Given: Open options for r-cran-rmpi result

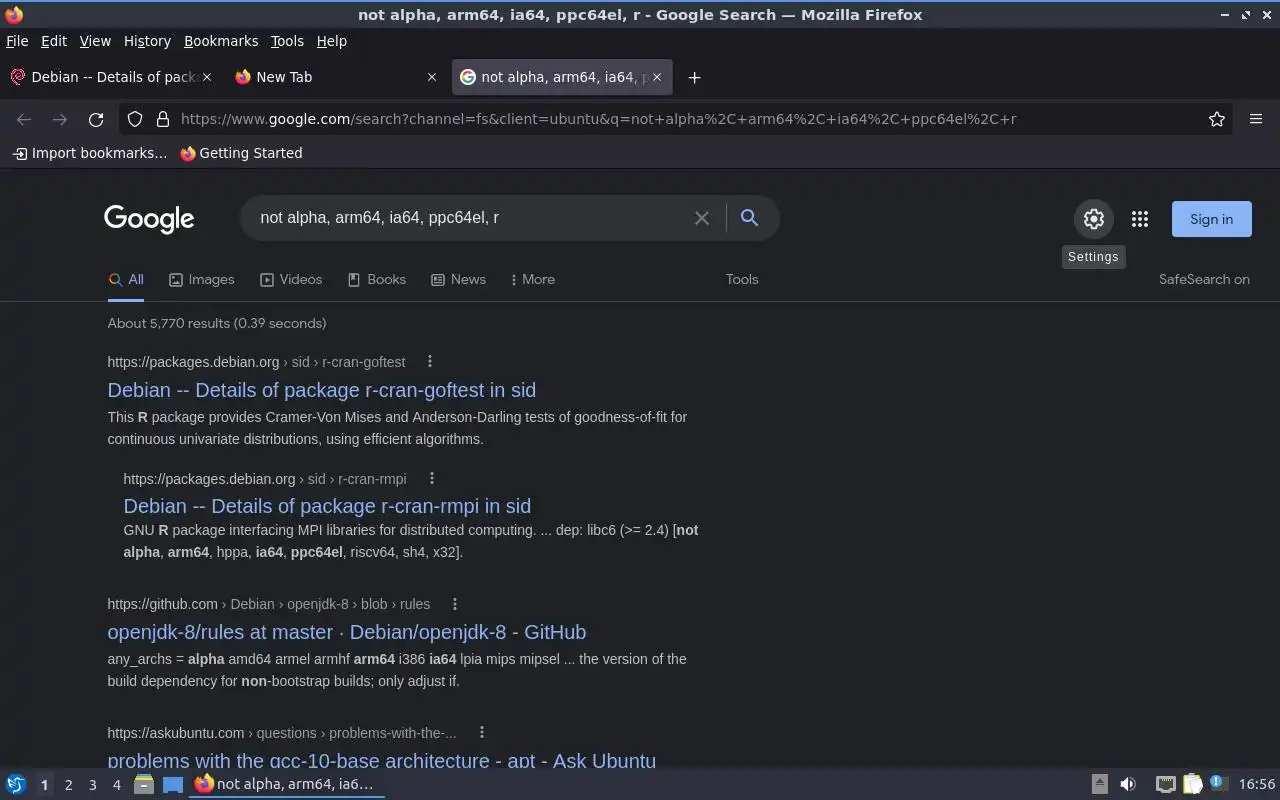Looking at the screenshot, I should click(432, 479).
